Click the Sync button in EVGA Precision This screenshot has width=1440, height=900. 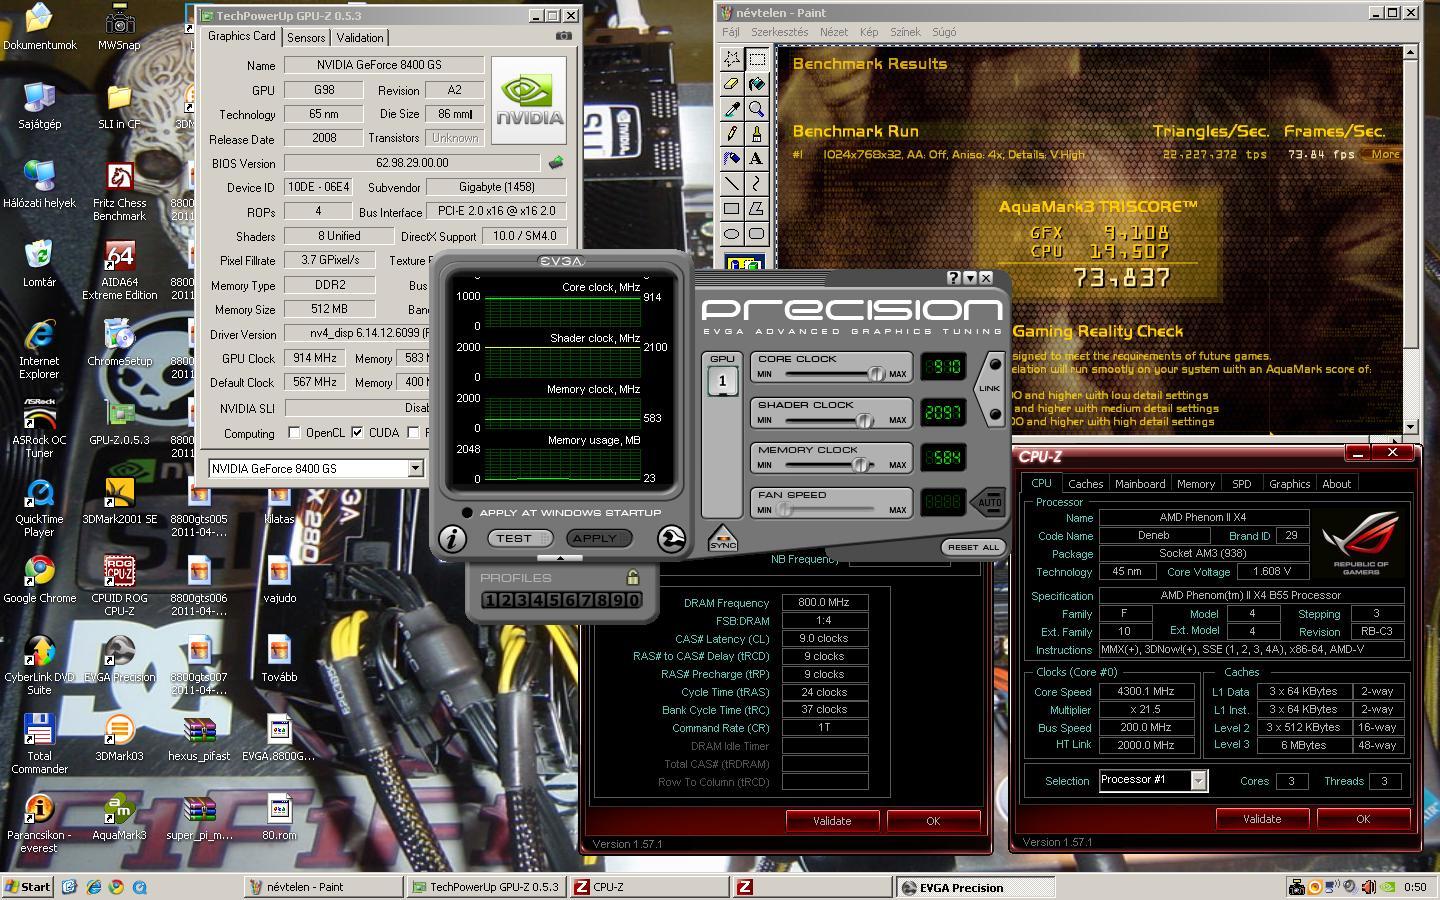[x=722, y=539]
